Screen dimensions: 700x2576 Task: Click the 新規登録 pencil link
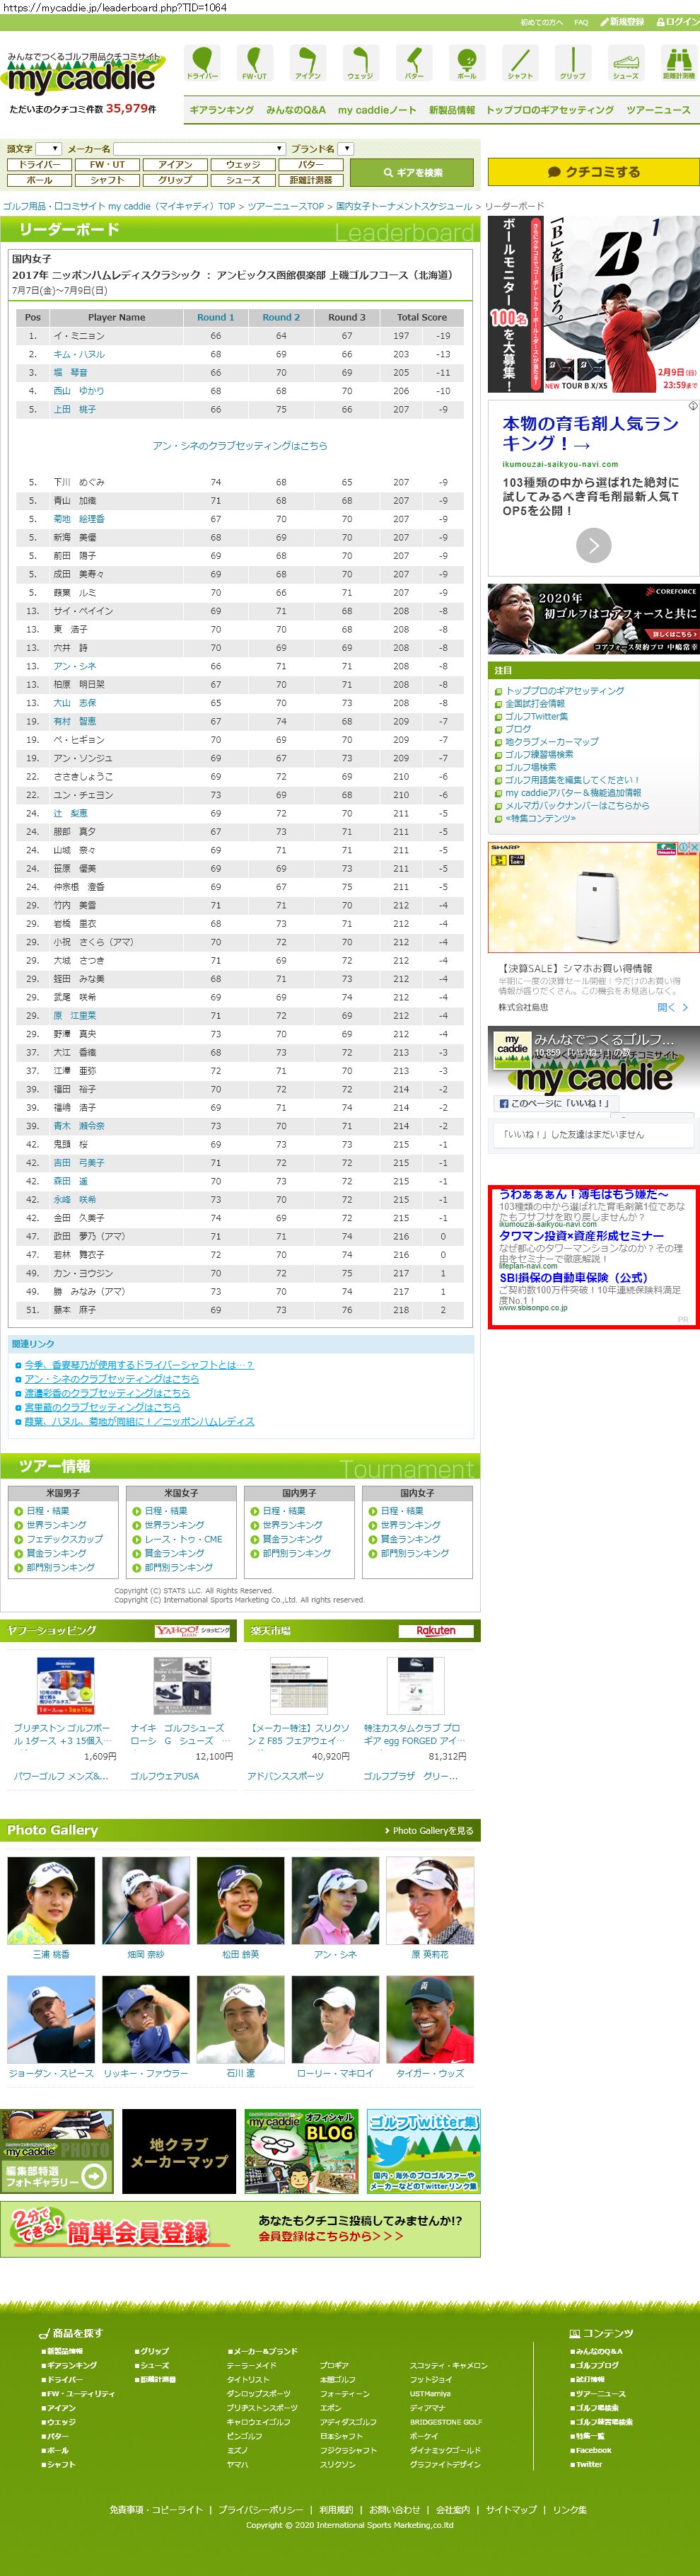tap(622, 22)
